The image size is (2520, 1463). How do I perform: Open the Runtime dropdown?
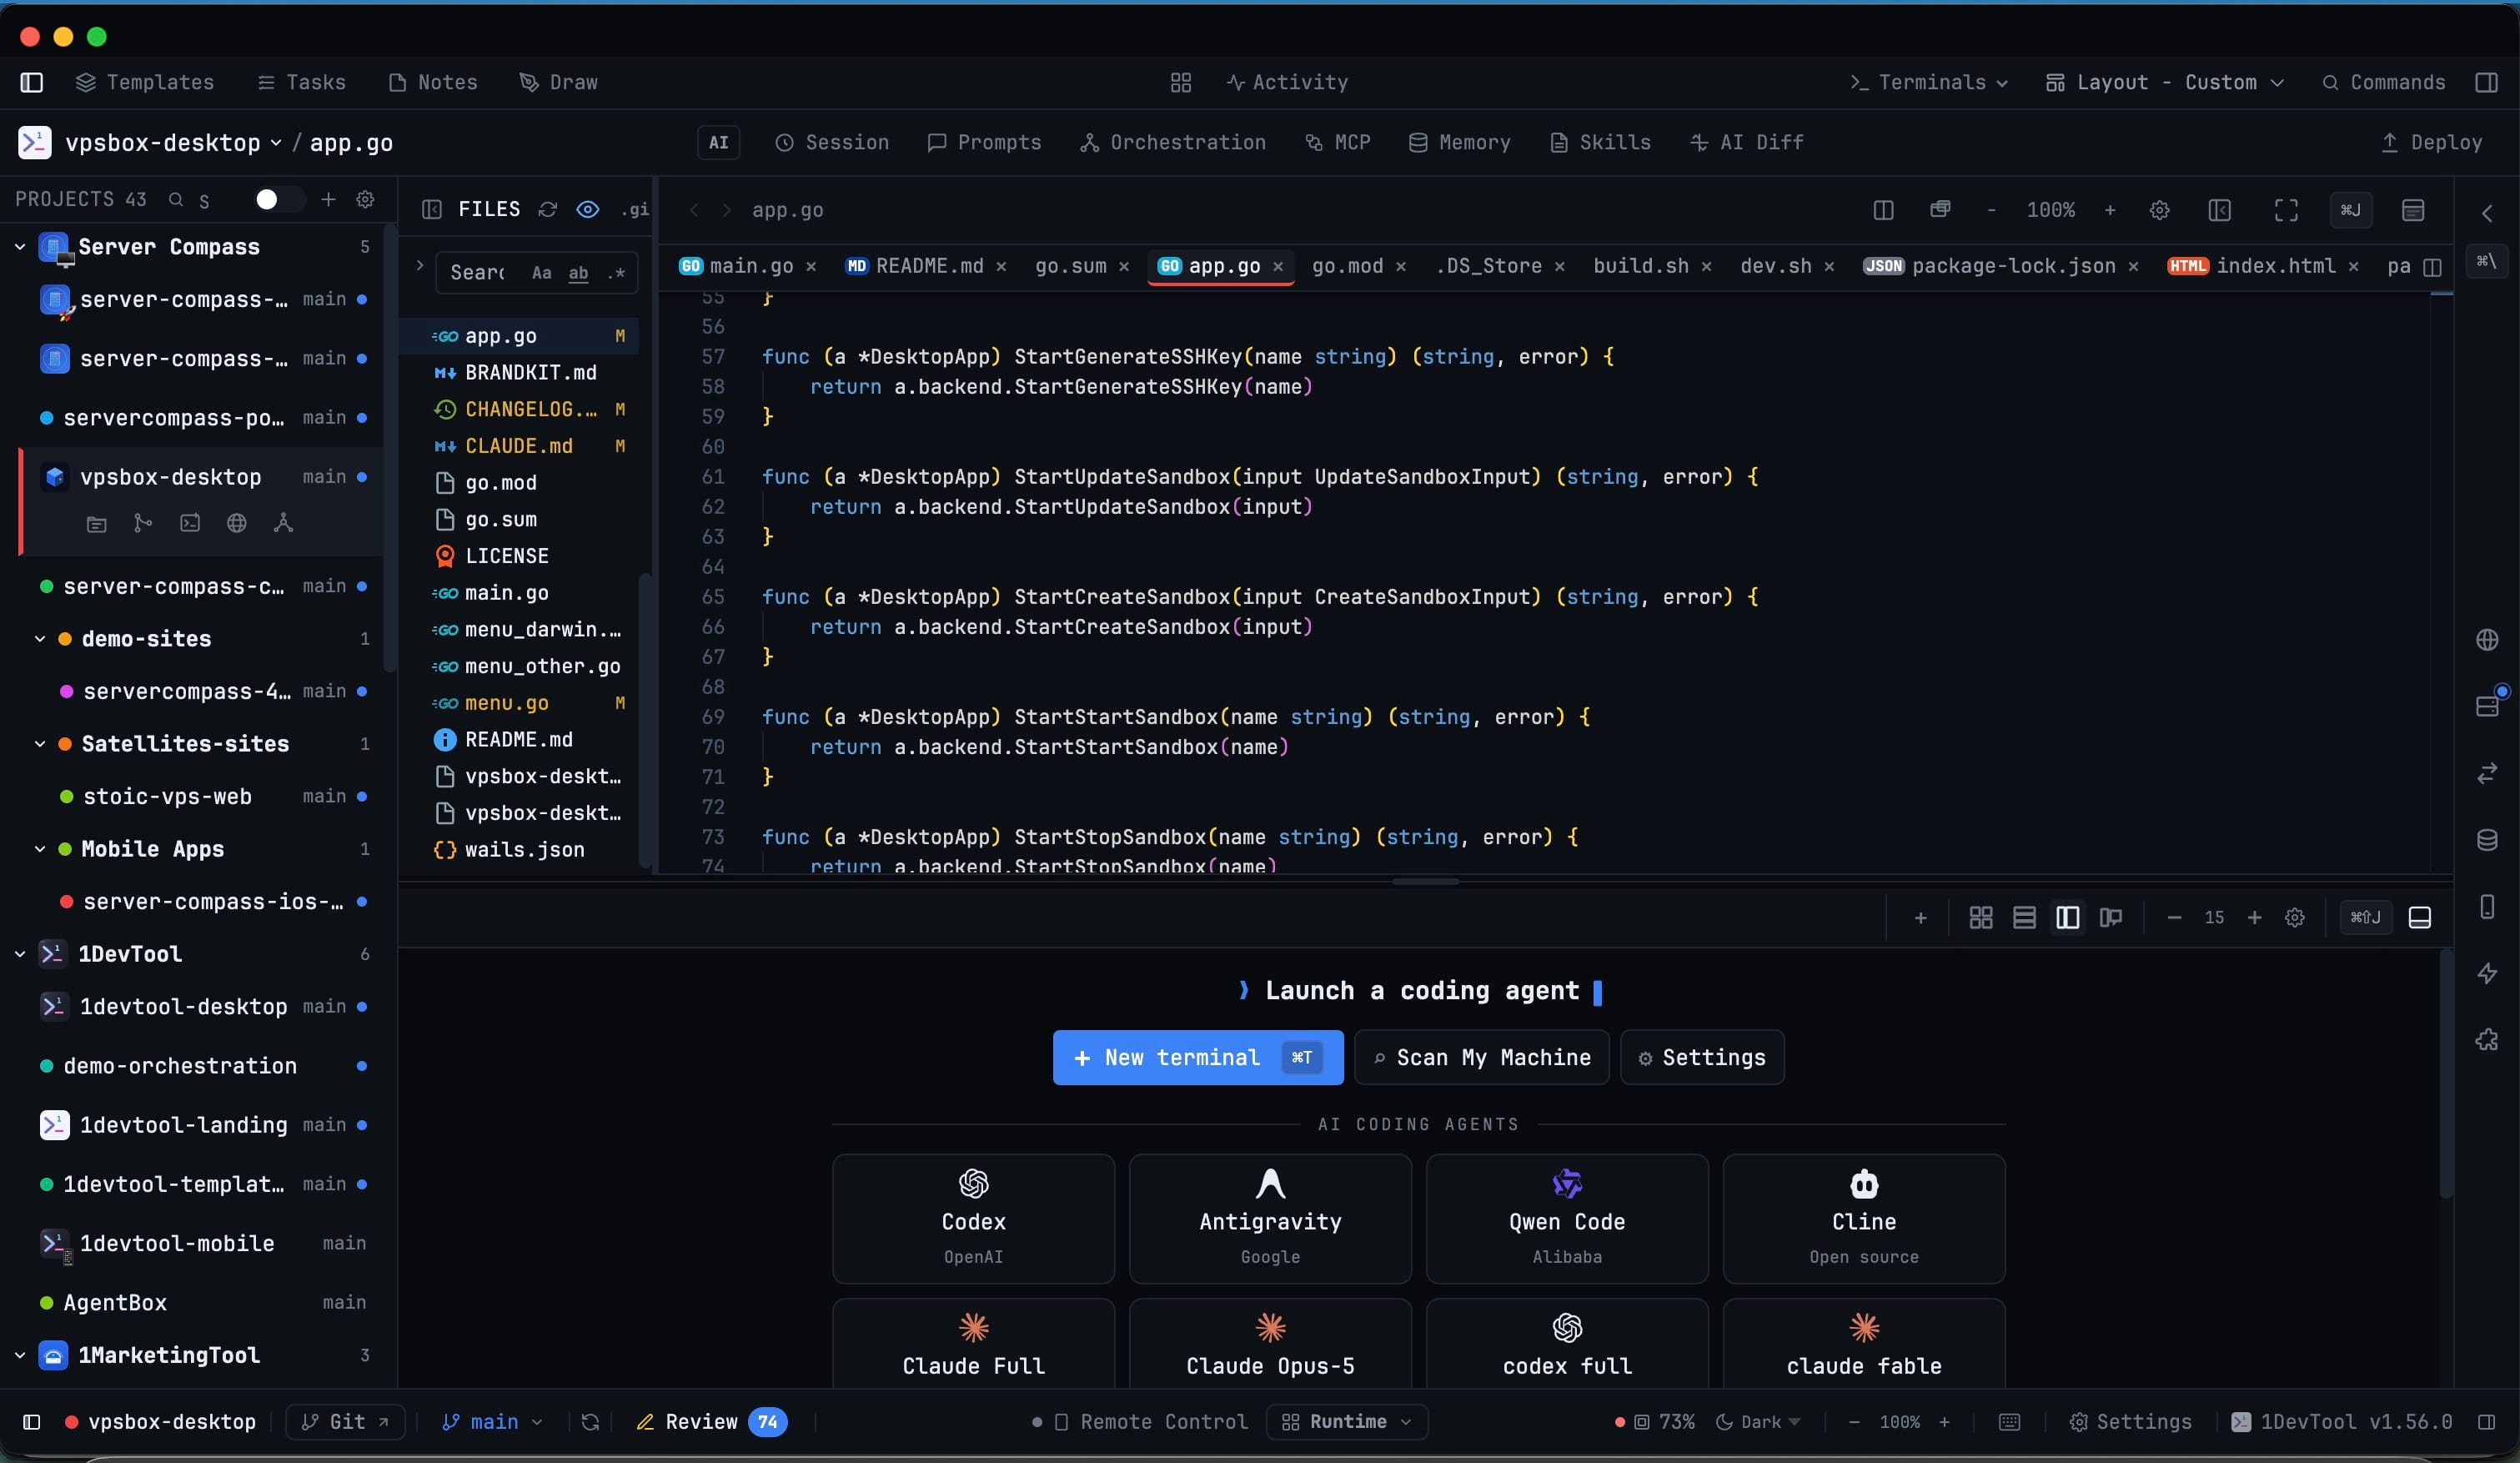click(x=1347, y=1422)
